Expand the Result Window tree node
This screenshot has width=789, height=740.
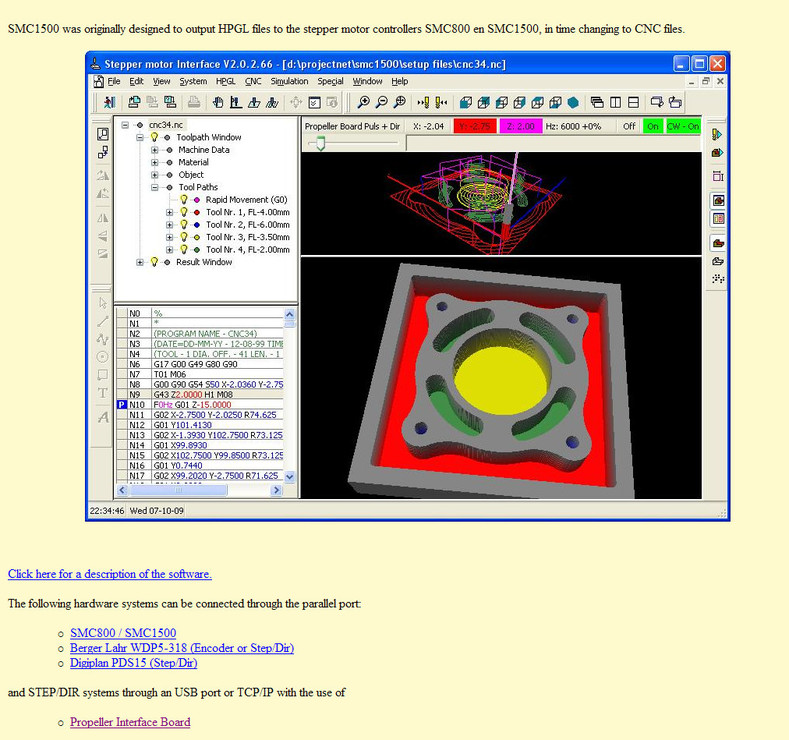(x=140, y=262)
